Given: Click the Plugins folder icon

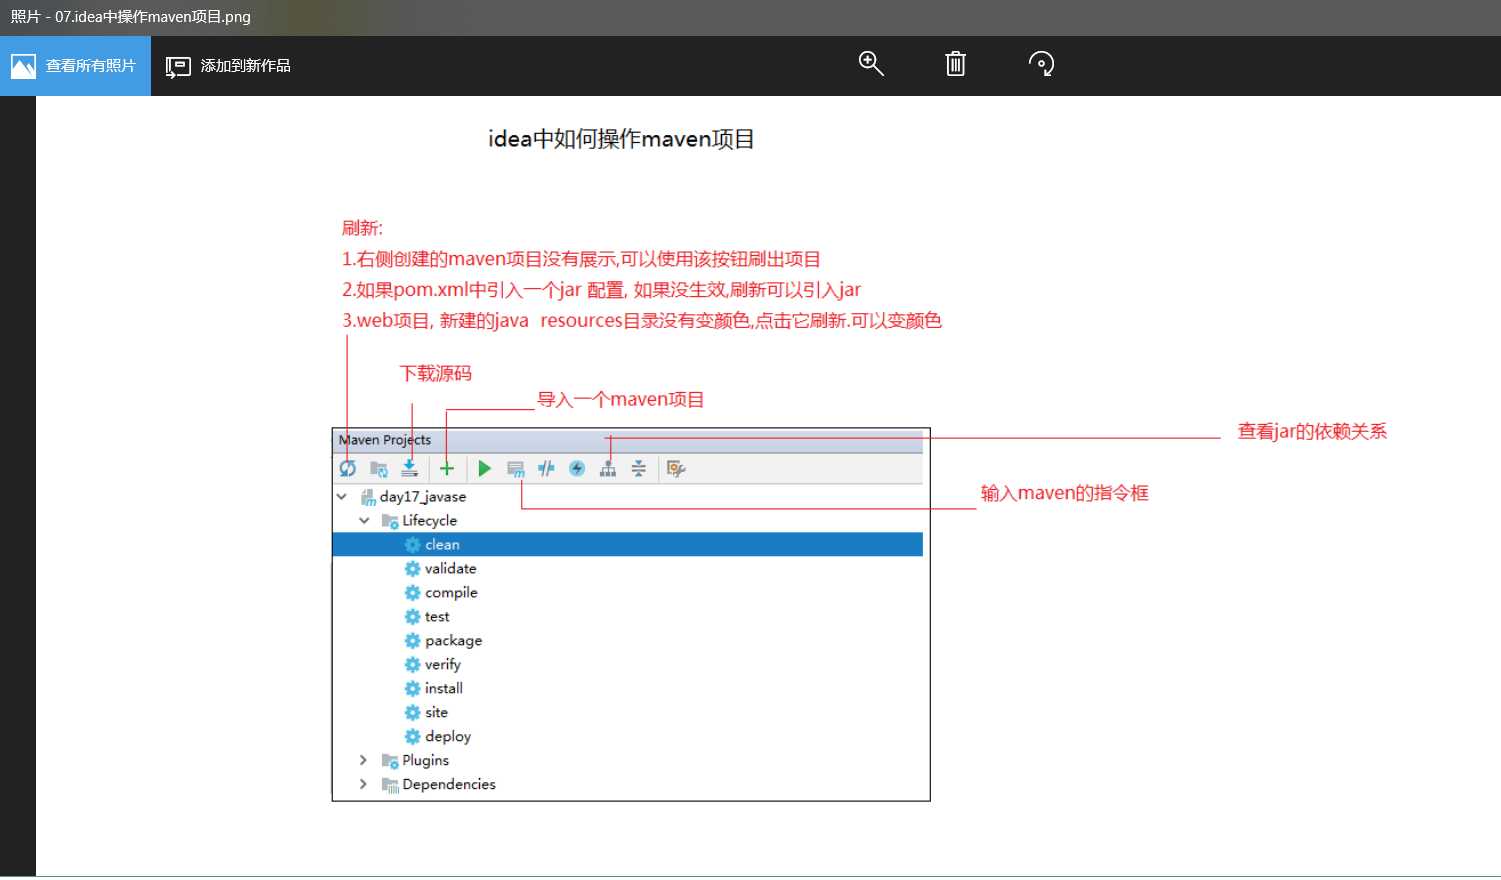Looking at the screenshot, I should coord(390,761).
